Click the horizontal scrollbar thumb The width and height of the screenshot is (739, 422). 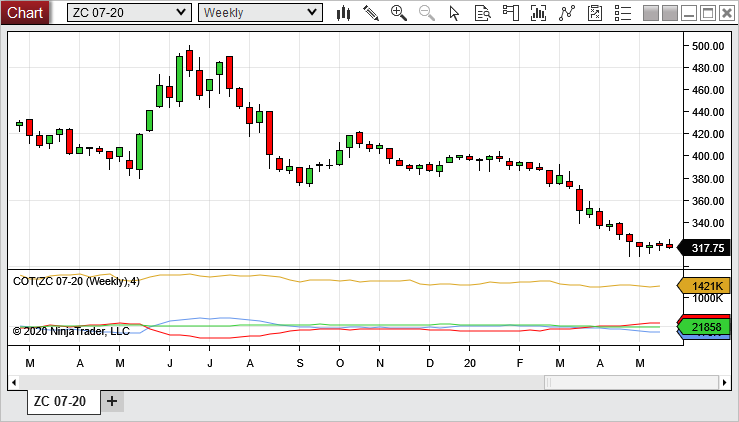pyautogui.click(x=628, y=382)
